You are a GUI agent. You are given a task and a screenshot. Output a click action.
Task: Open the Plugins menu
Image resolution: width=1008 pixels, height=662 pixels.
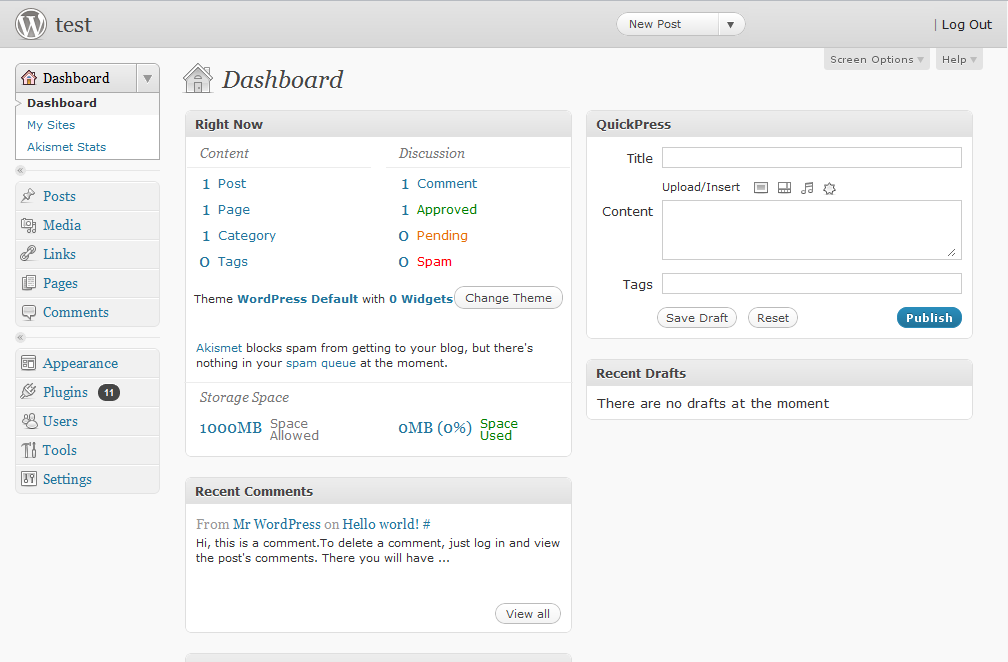click(65, 392)
